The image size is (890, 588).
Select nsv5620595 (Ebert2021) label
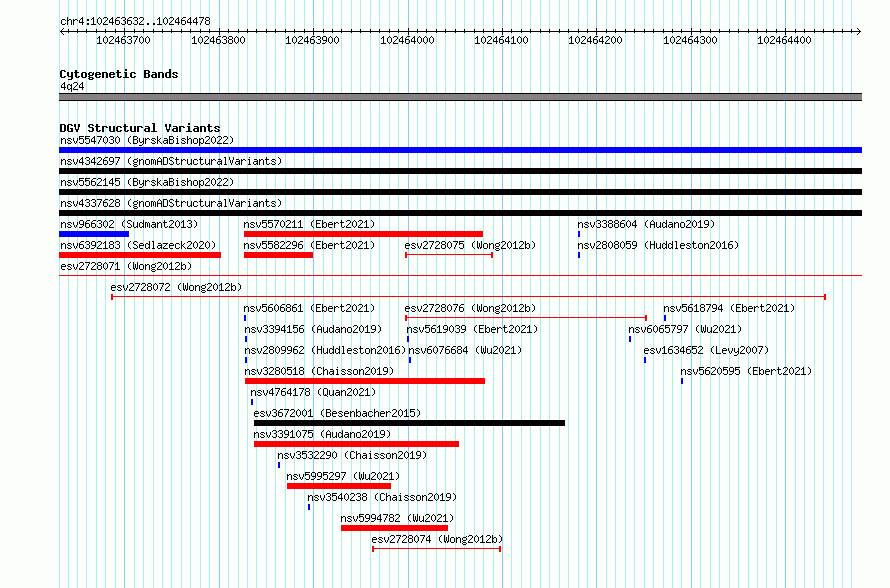coord(746,371)
